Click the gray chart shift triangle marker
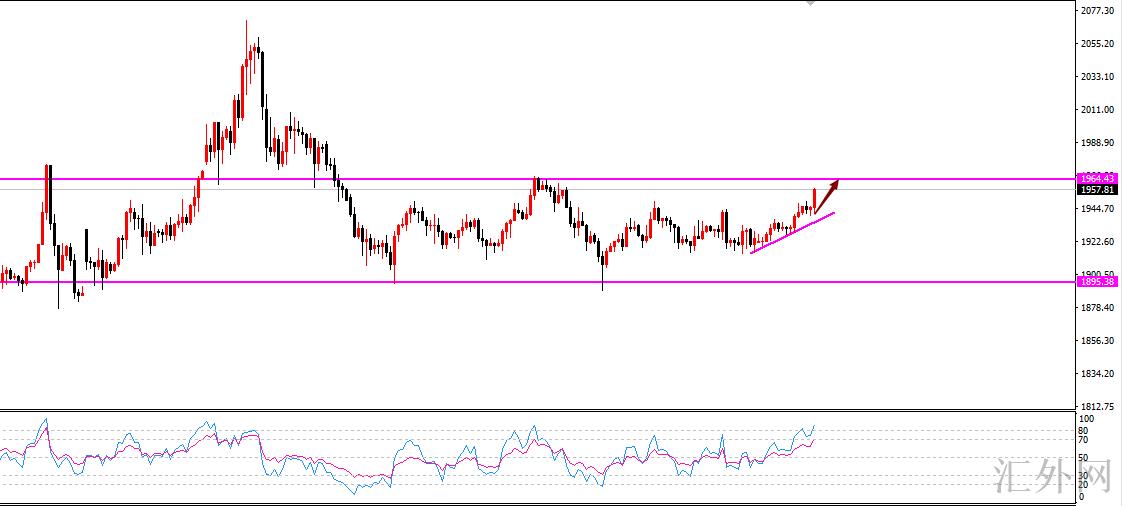Image resolution: width=1122 pixels, height=506 pixels. (810, 4)
